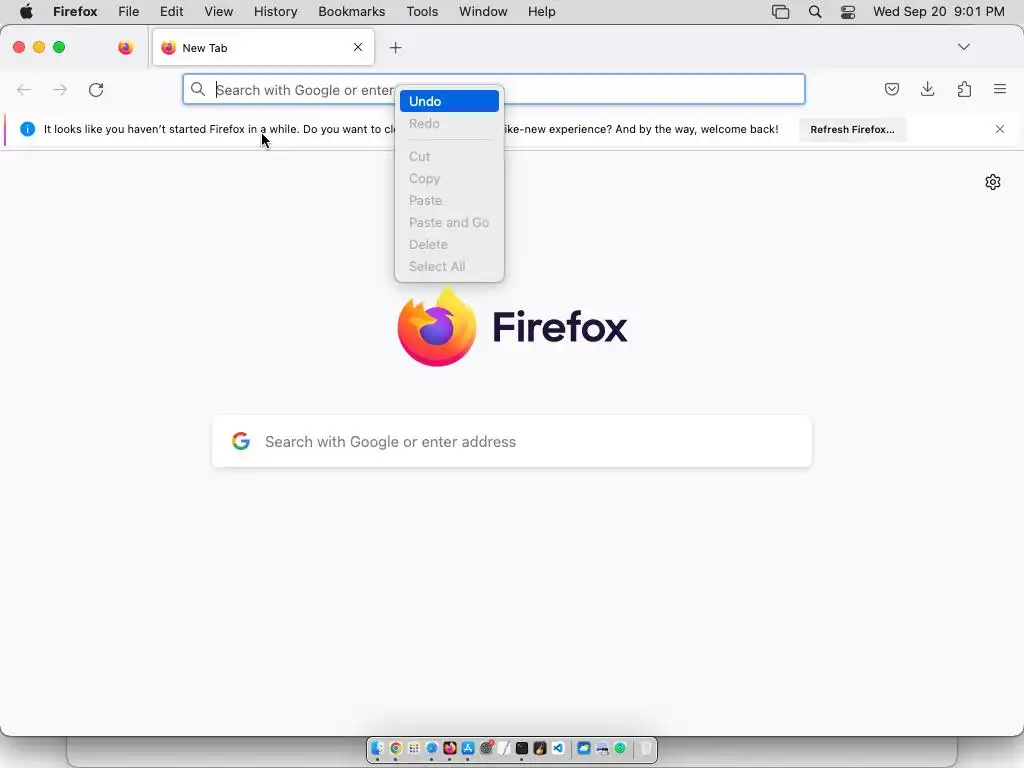Viewport: 1024px width, 768px height.
Task: Open the Downloads panel
Action: click(x=927, y=89)
